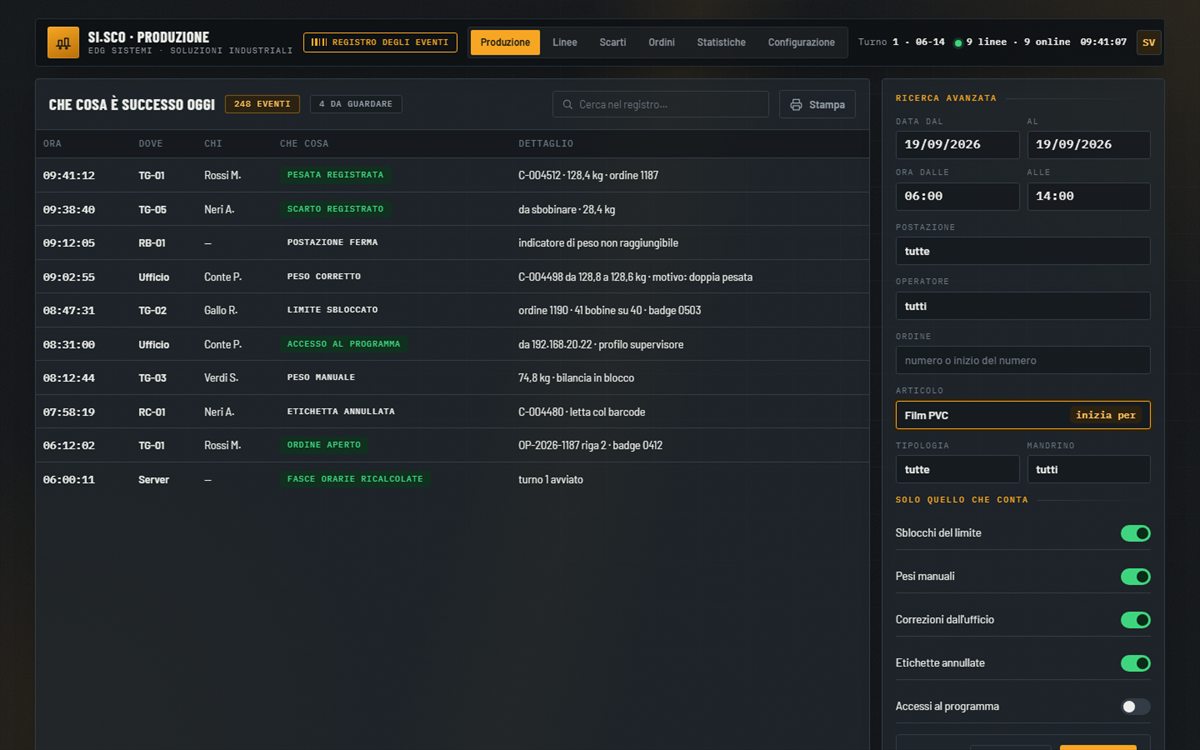
Task: Switch to the Configurazione tab
Action: tap(801, 43)
